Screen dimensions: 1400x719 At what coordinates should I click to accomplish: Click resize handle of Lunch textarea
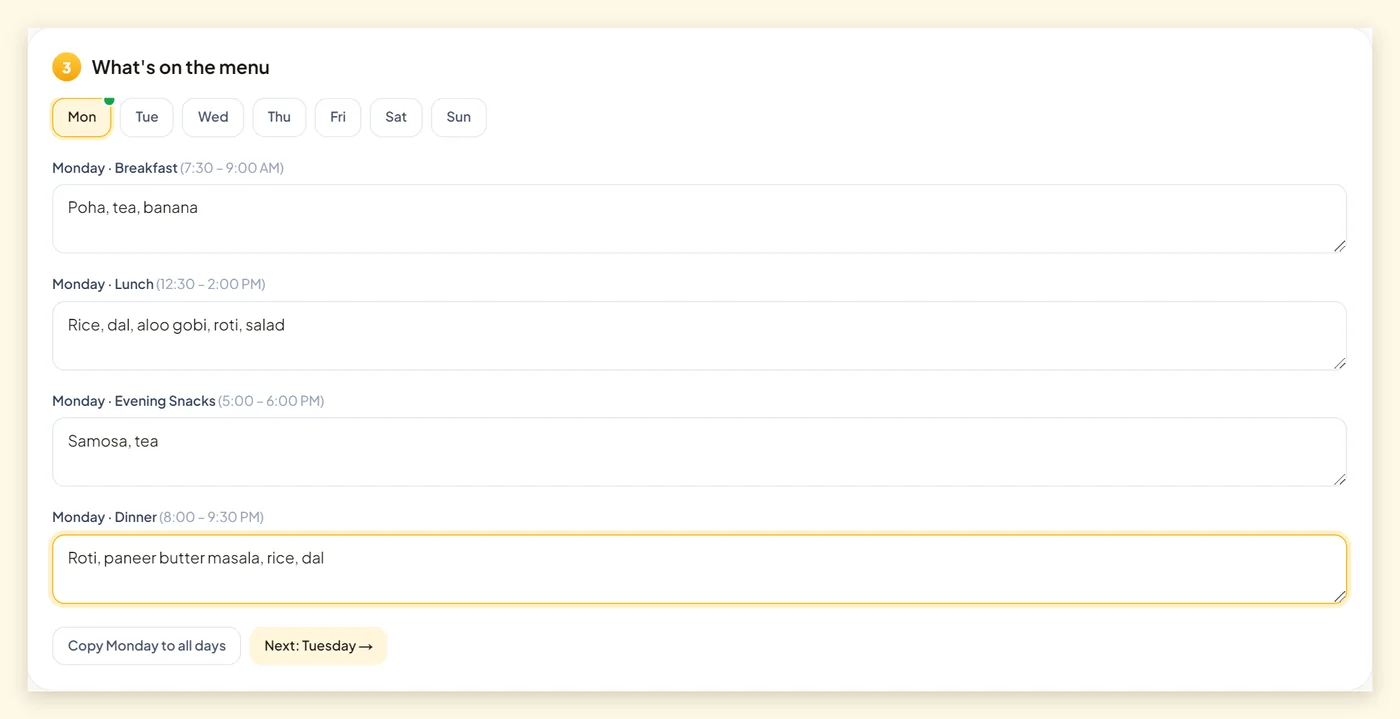coord(1339,363)
